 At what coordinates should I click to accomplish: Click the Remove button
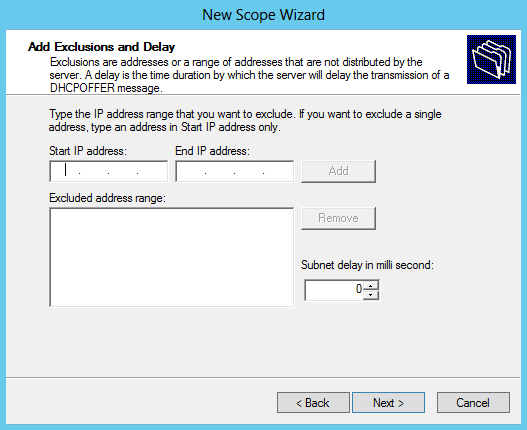tap(338, 219)
